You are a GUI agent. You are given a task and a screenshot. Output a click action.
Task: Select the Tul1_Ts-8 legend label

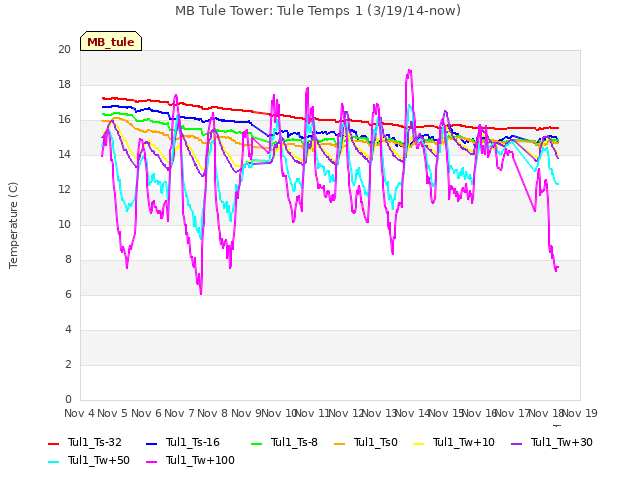pos(294,442)
